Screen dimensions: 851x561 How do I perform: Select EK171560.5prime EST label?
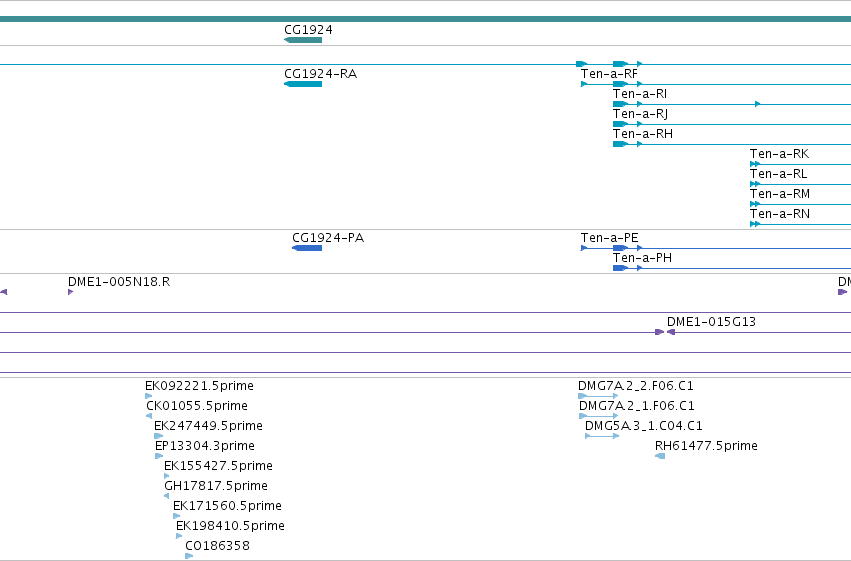[227, 506]
